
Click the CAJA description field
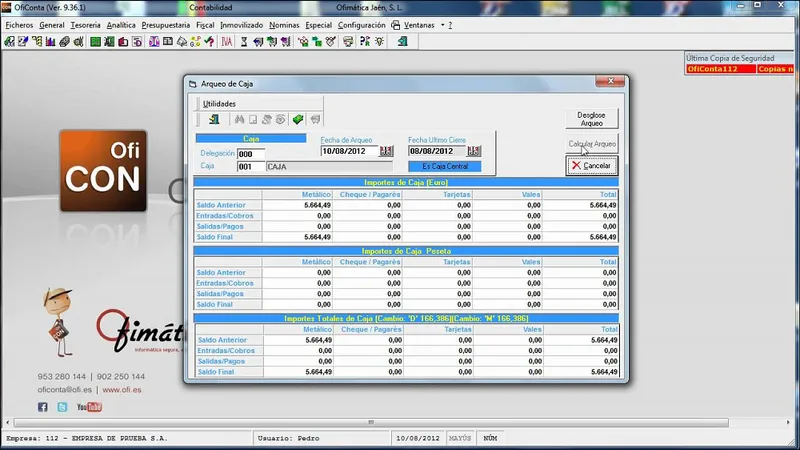coord(330,167)
